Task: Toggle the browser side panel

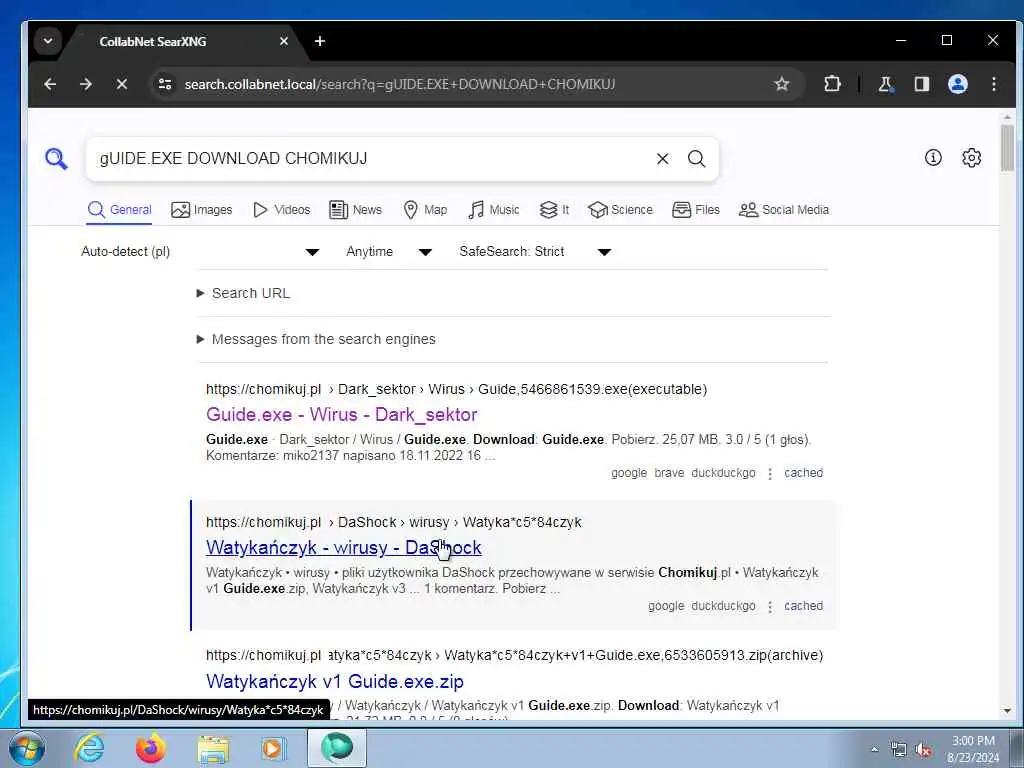Action: click(921, 84)
